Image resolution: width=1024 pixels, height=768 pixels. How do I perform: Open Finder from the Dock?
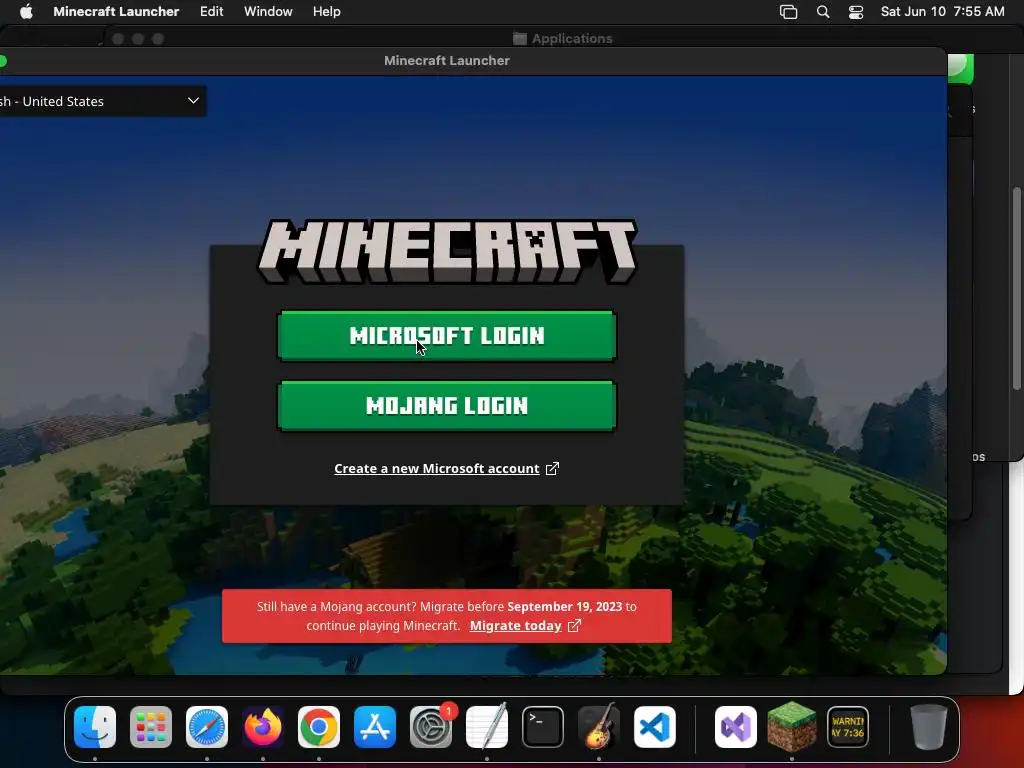tap(95, 727)
